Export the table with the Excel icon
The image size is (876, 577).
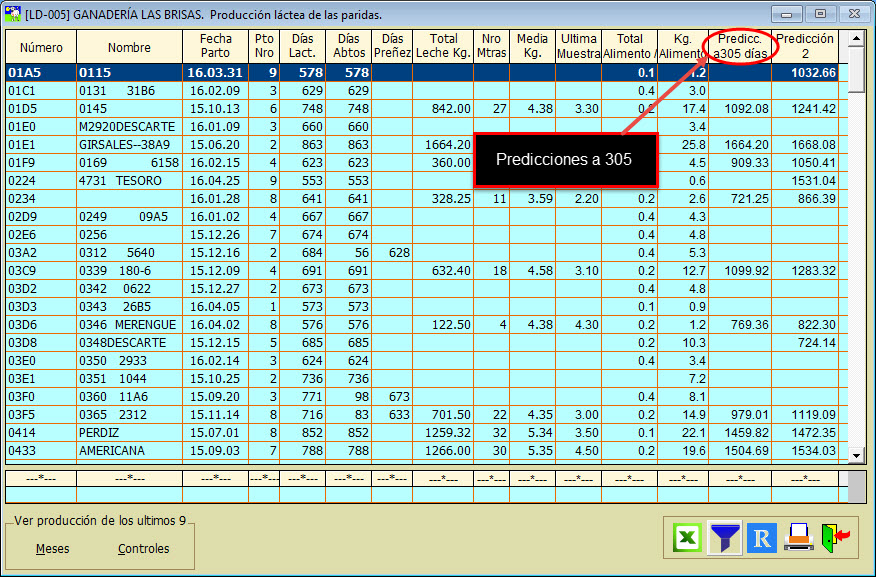coord(687,538)
